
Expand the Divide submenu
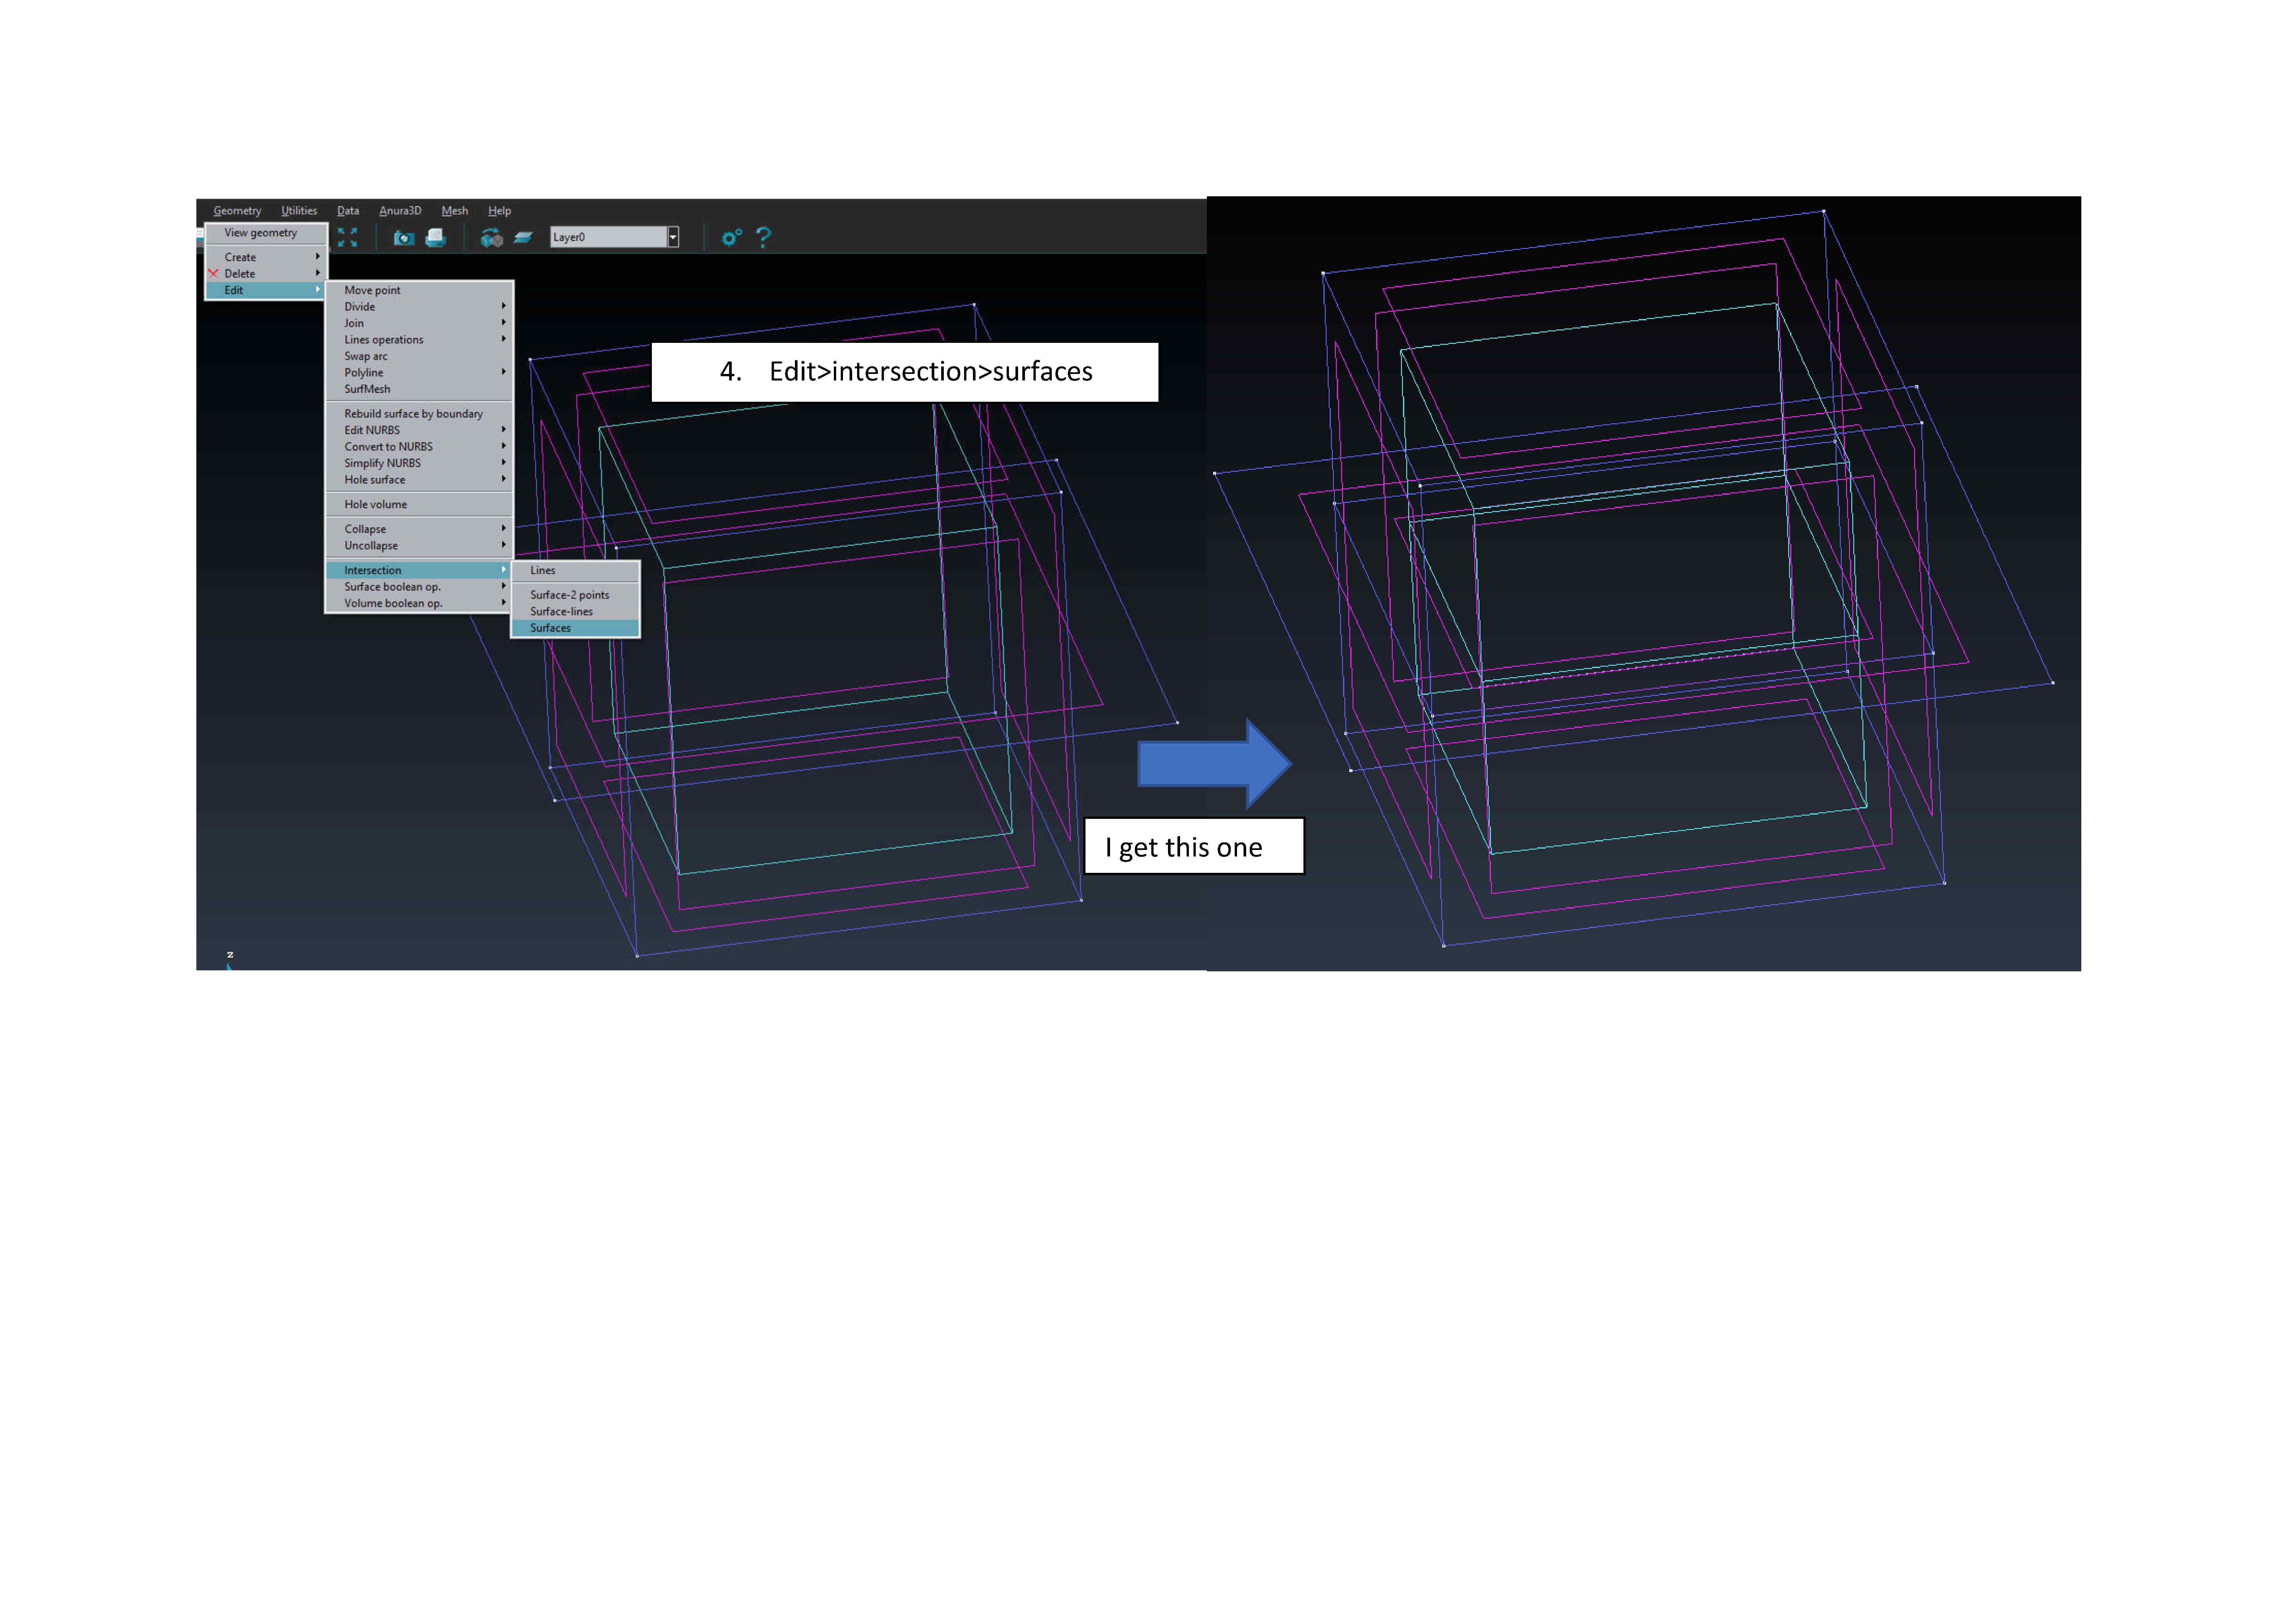(x=419, y=307)
